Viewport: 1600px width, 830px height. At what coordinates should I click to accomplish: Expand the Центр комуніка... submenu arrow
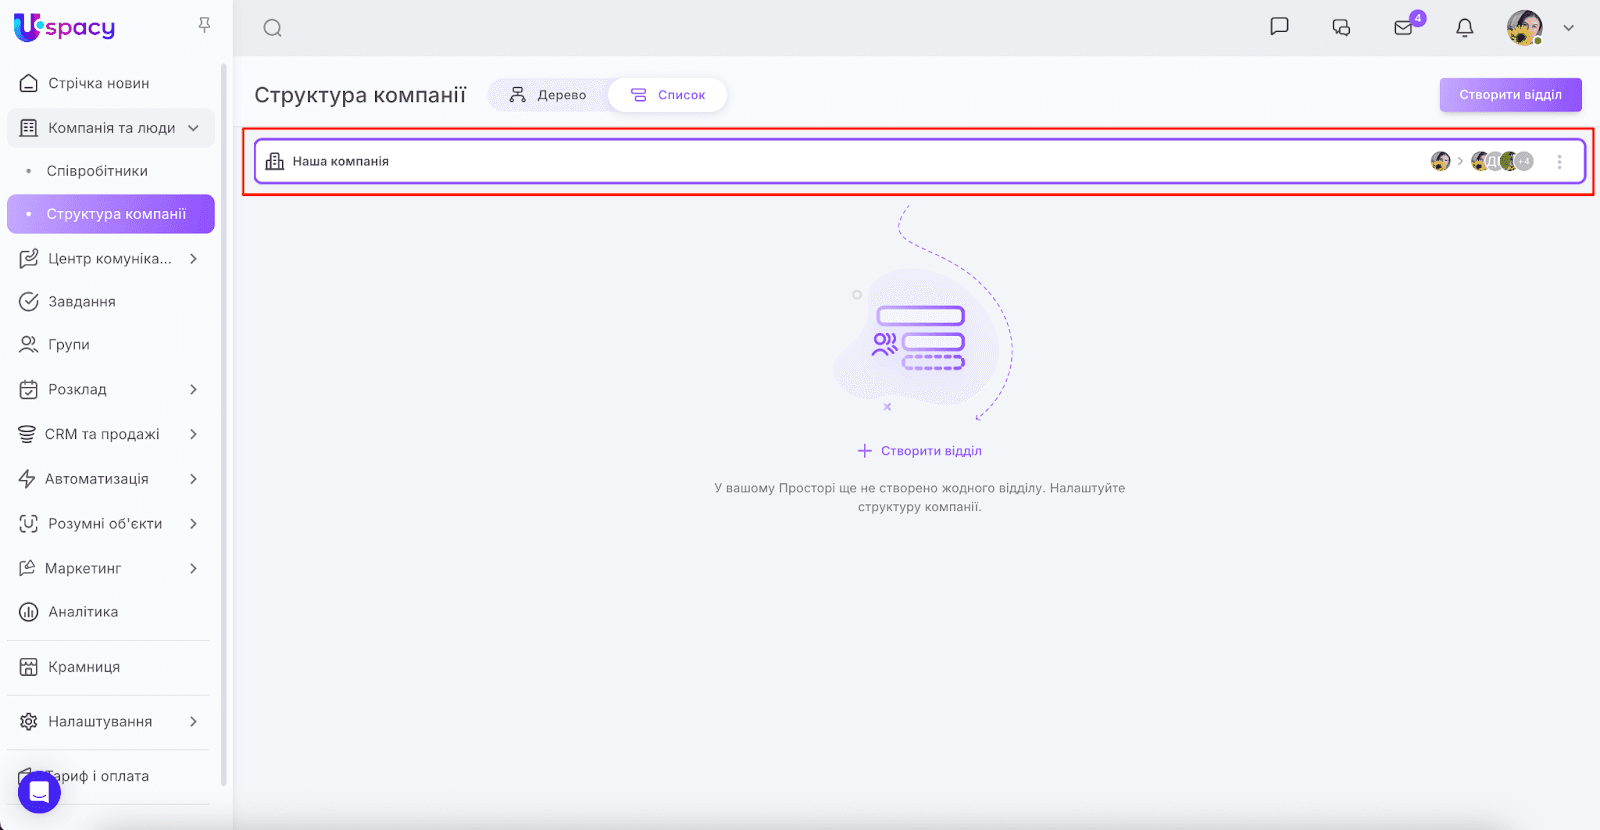[x=193, y=259]
